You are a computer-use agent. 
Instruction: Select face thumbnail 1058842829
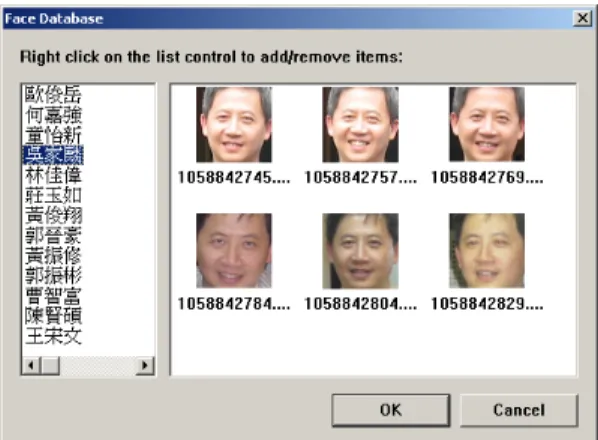coord(487,251)
